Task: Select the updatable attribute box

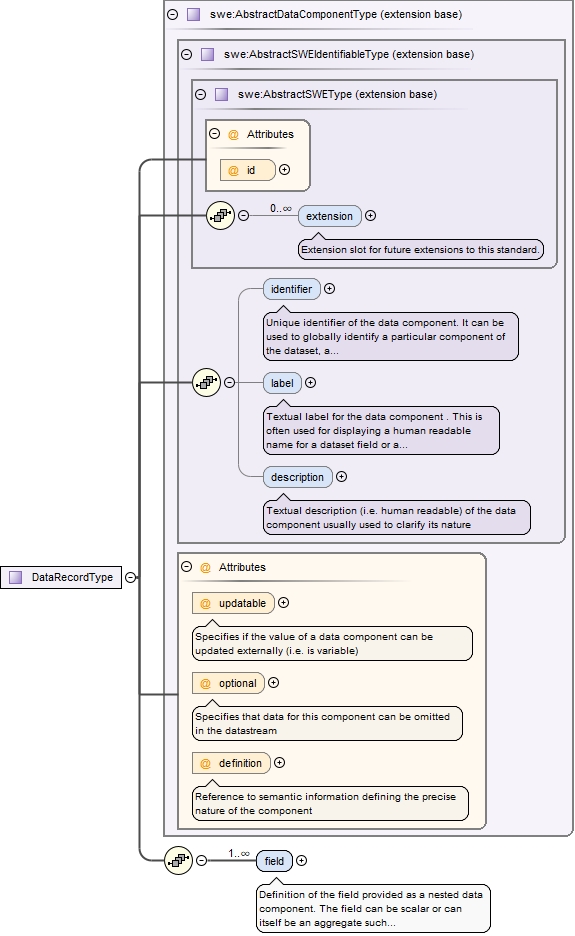Action: click(233, 603)
